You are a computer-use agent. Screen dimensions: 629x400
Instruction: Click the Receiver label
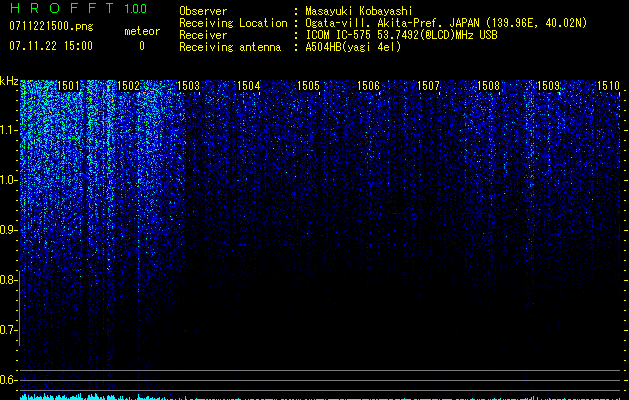pyautogui.click(x=203, y=35)
